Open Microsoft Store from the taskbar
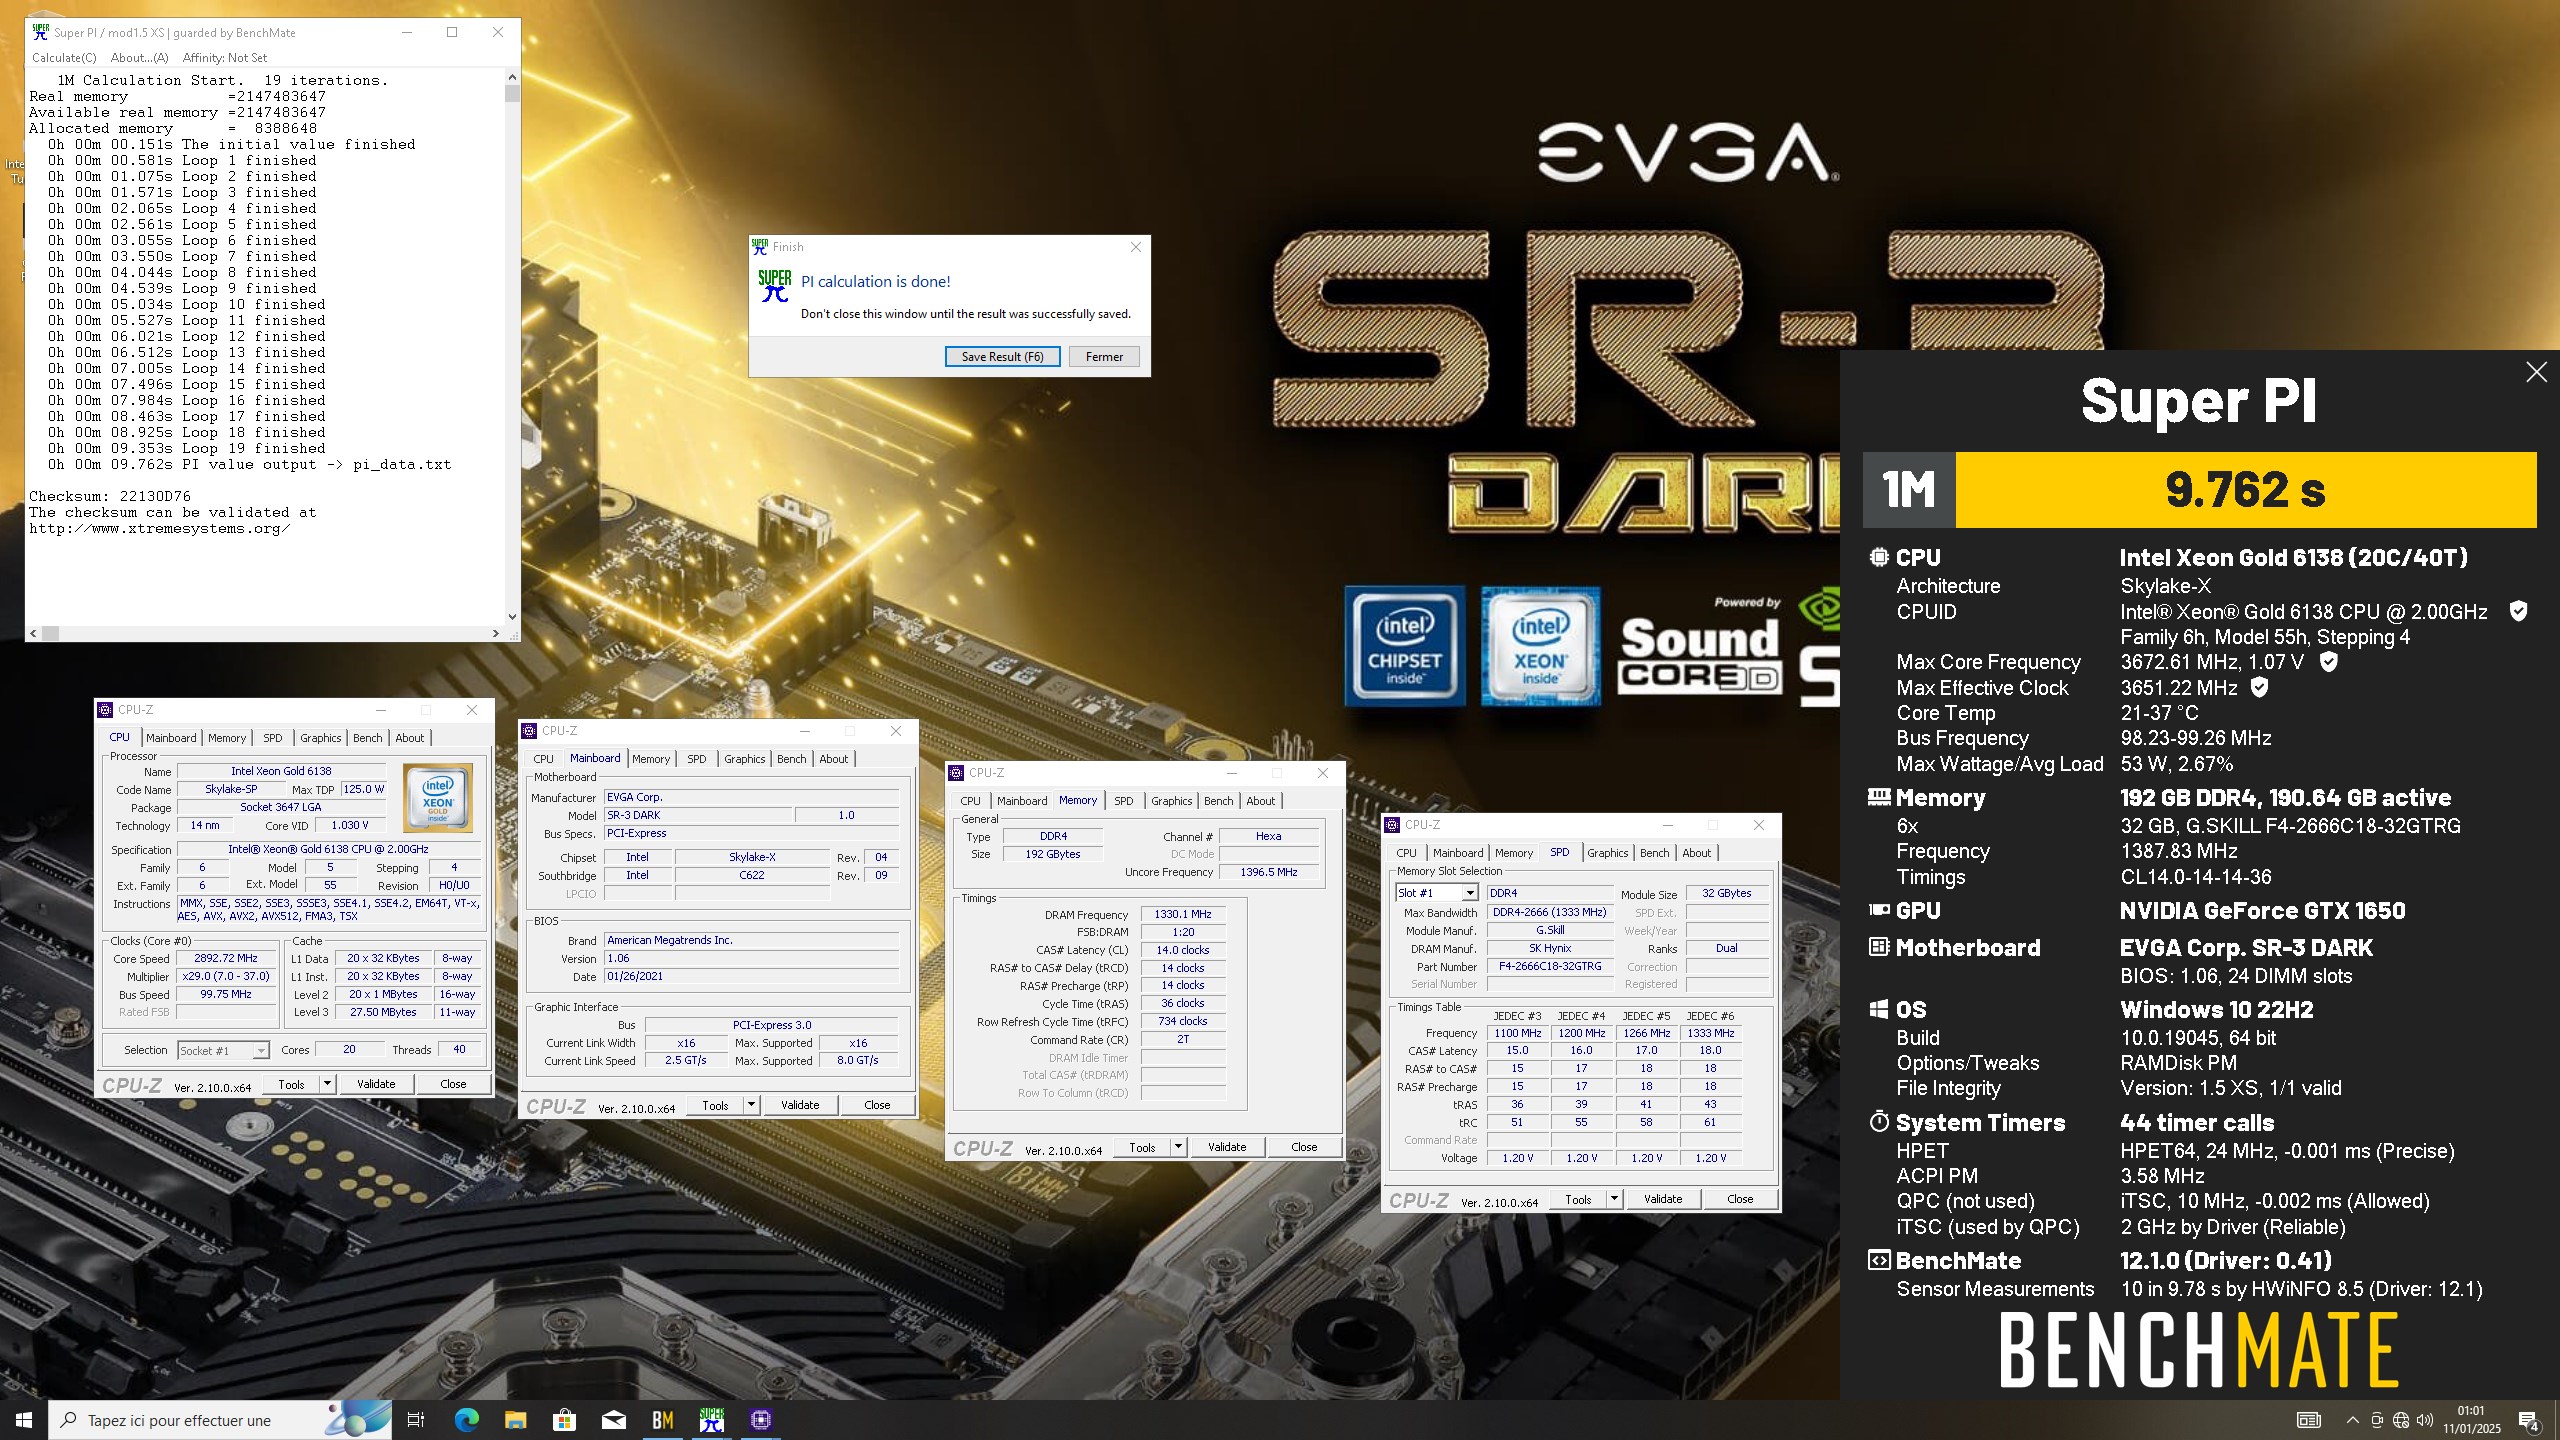 [x=564, y=1420]
